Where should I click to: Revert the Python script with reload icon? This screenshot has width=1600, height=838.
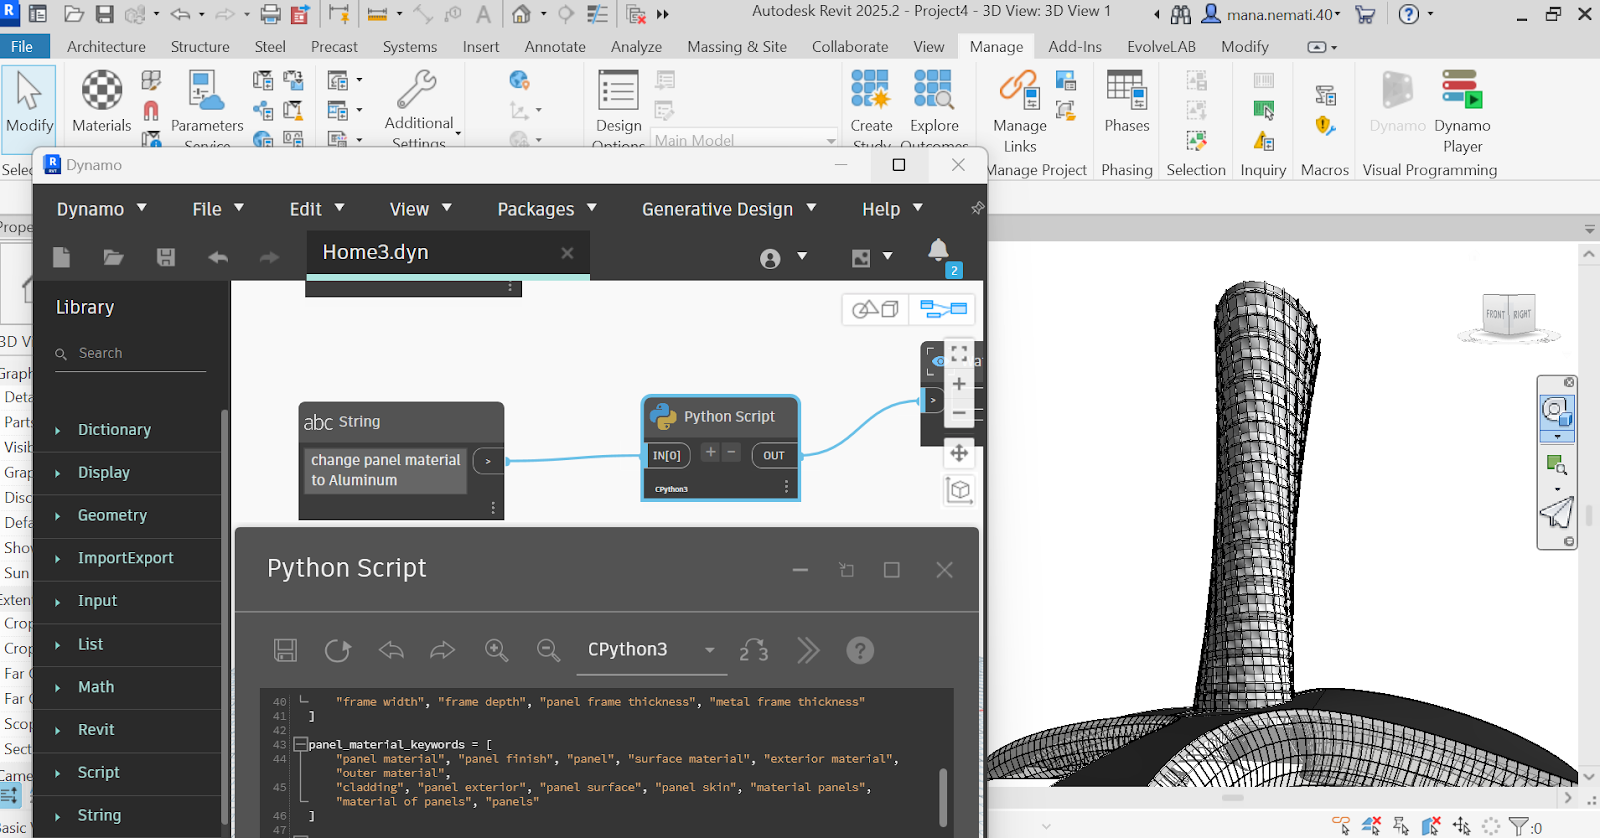338,650
